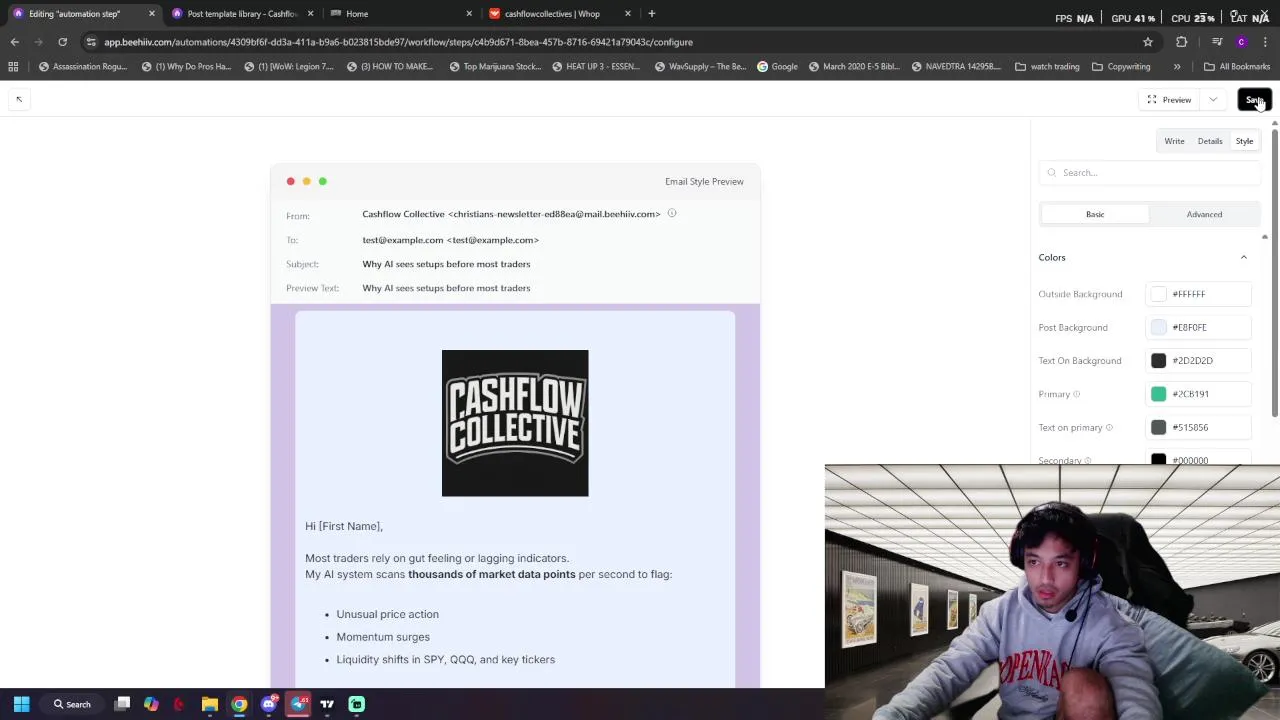Open the media control icon in Chrome toolbar
This screenshot has height=720, width=1280.
(x=1217, y=42)
